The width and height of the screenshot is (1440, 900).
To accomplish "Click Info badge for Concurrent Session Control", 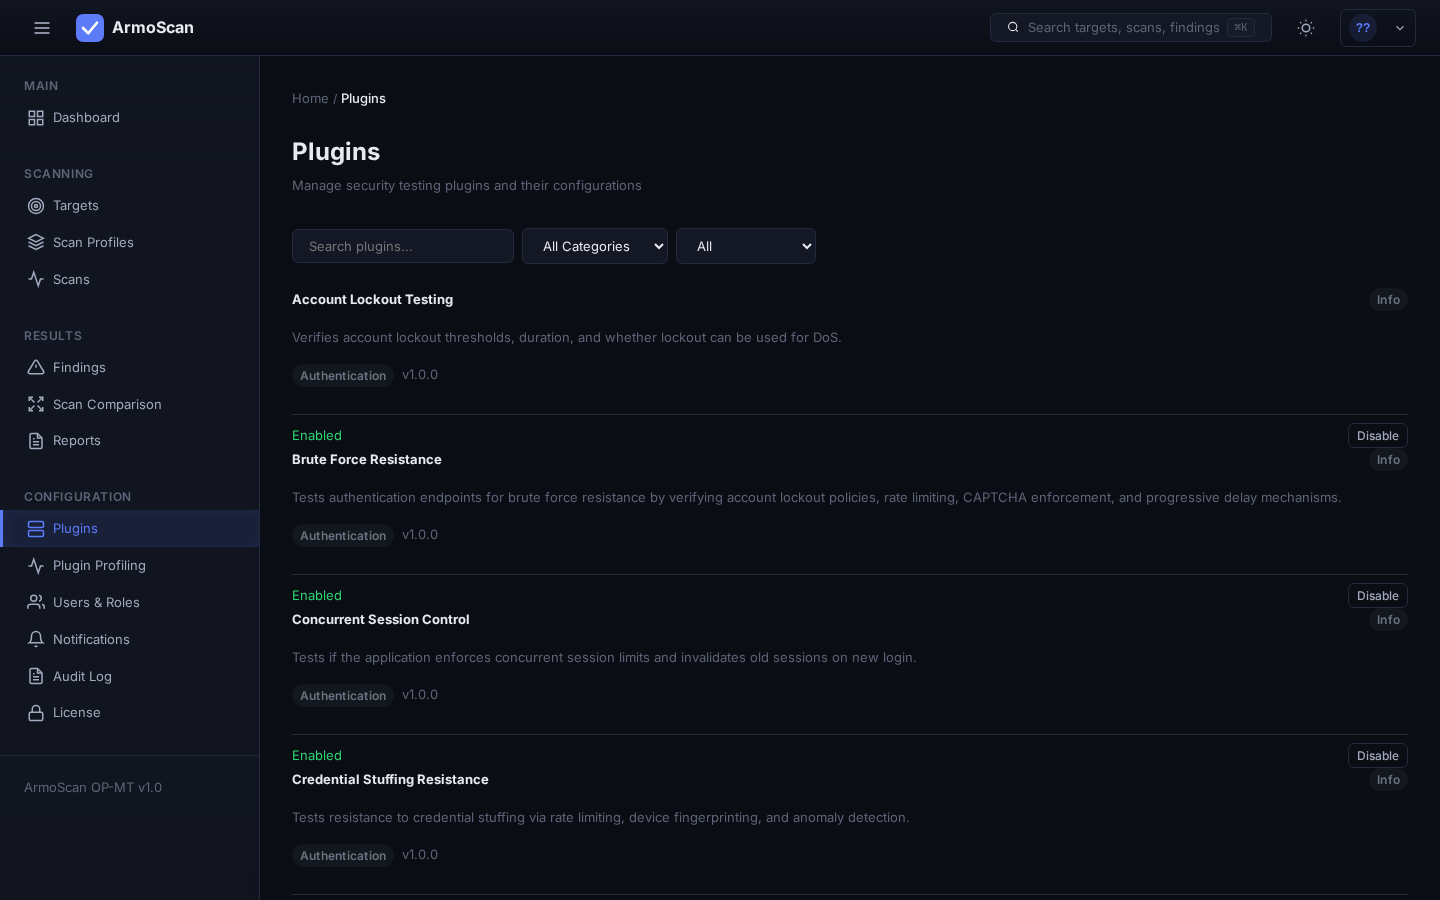I will click(x=1388, y=620).
